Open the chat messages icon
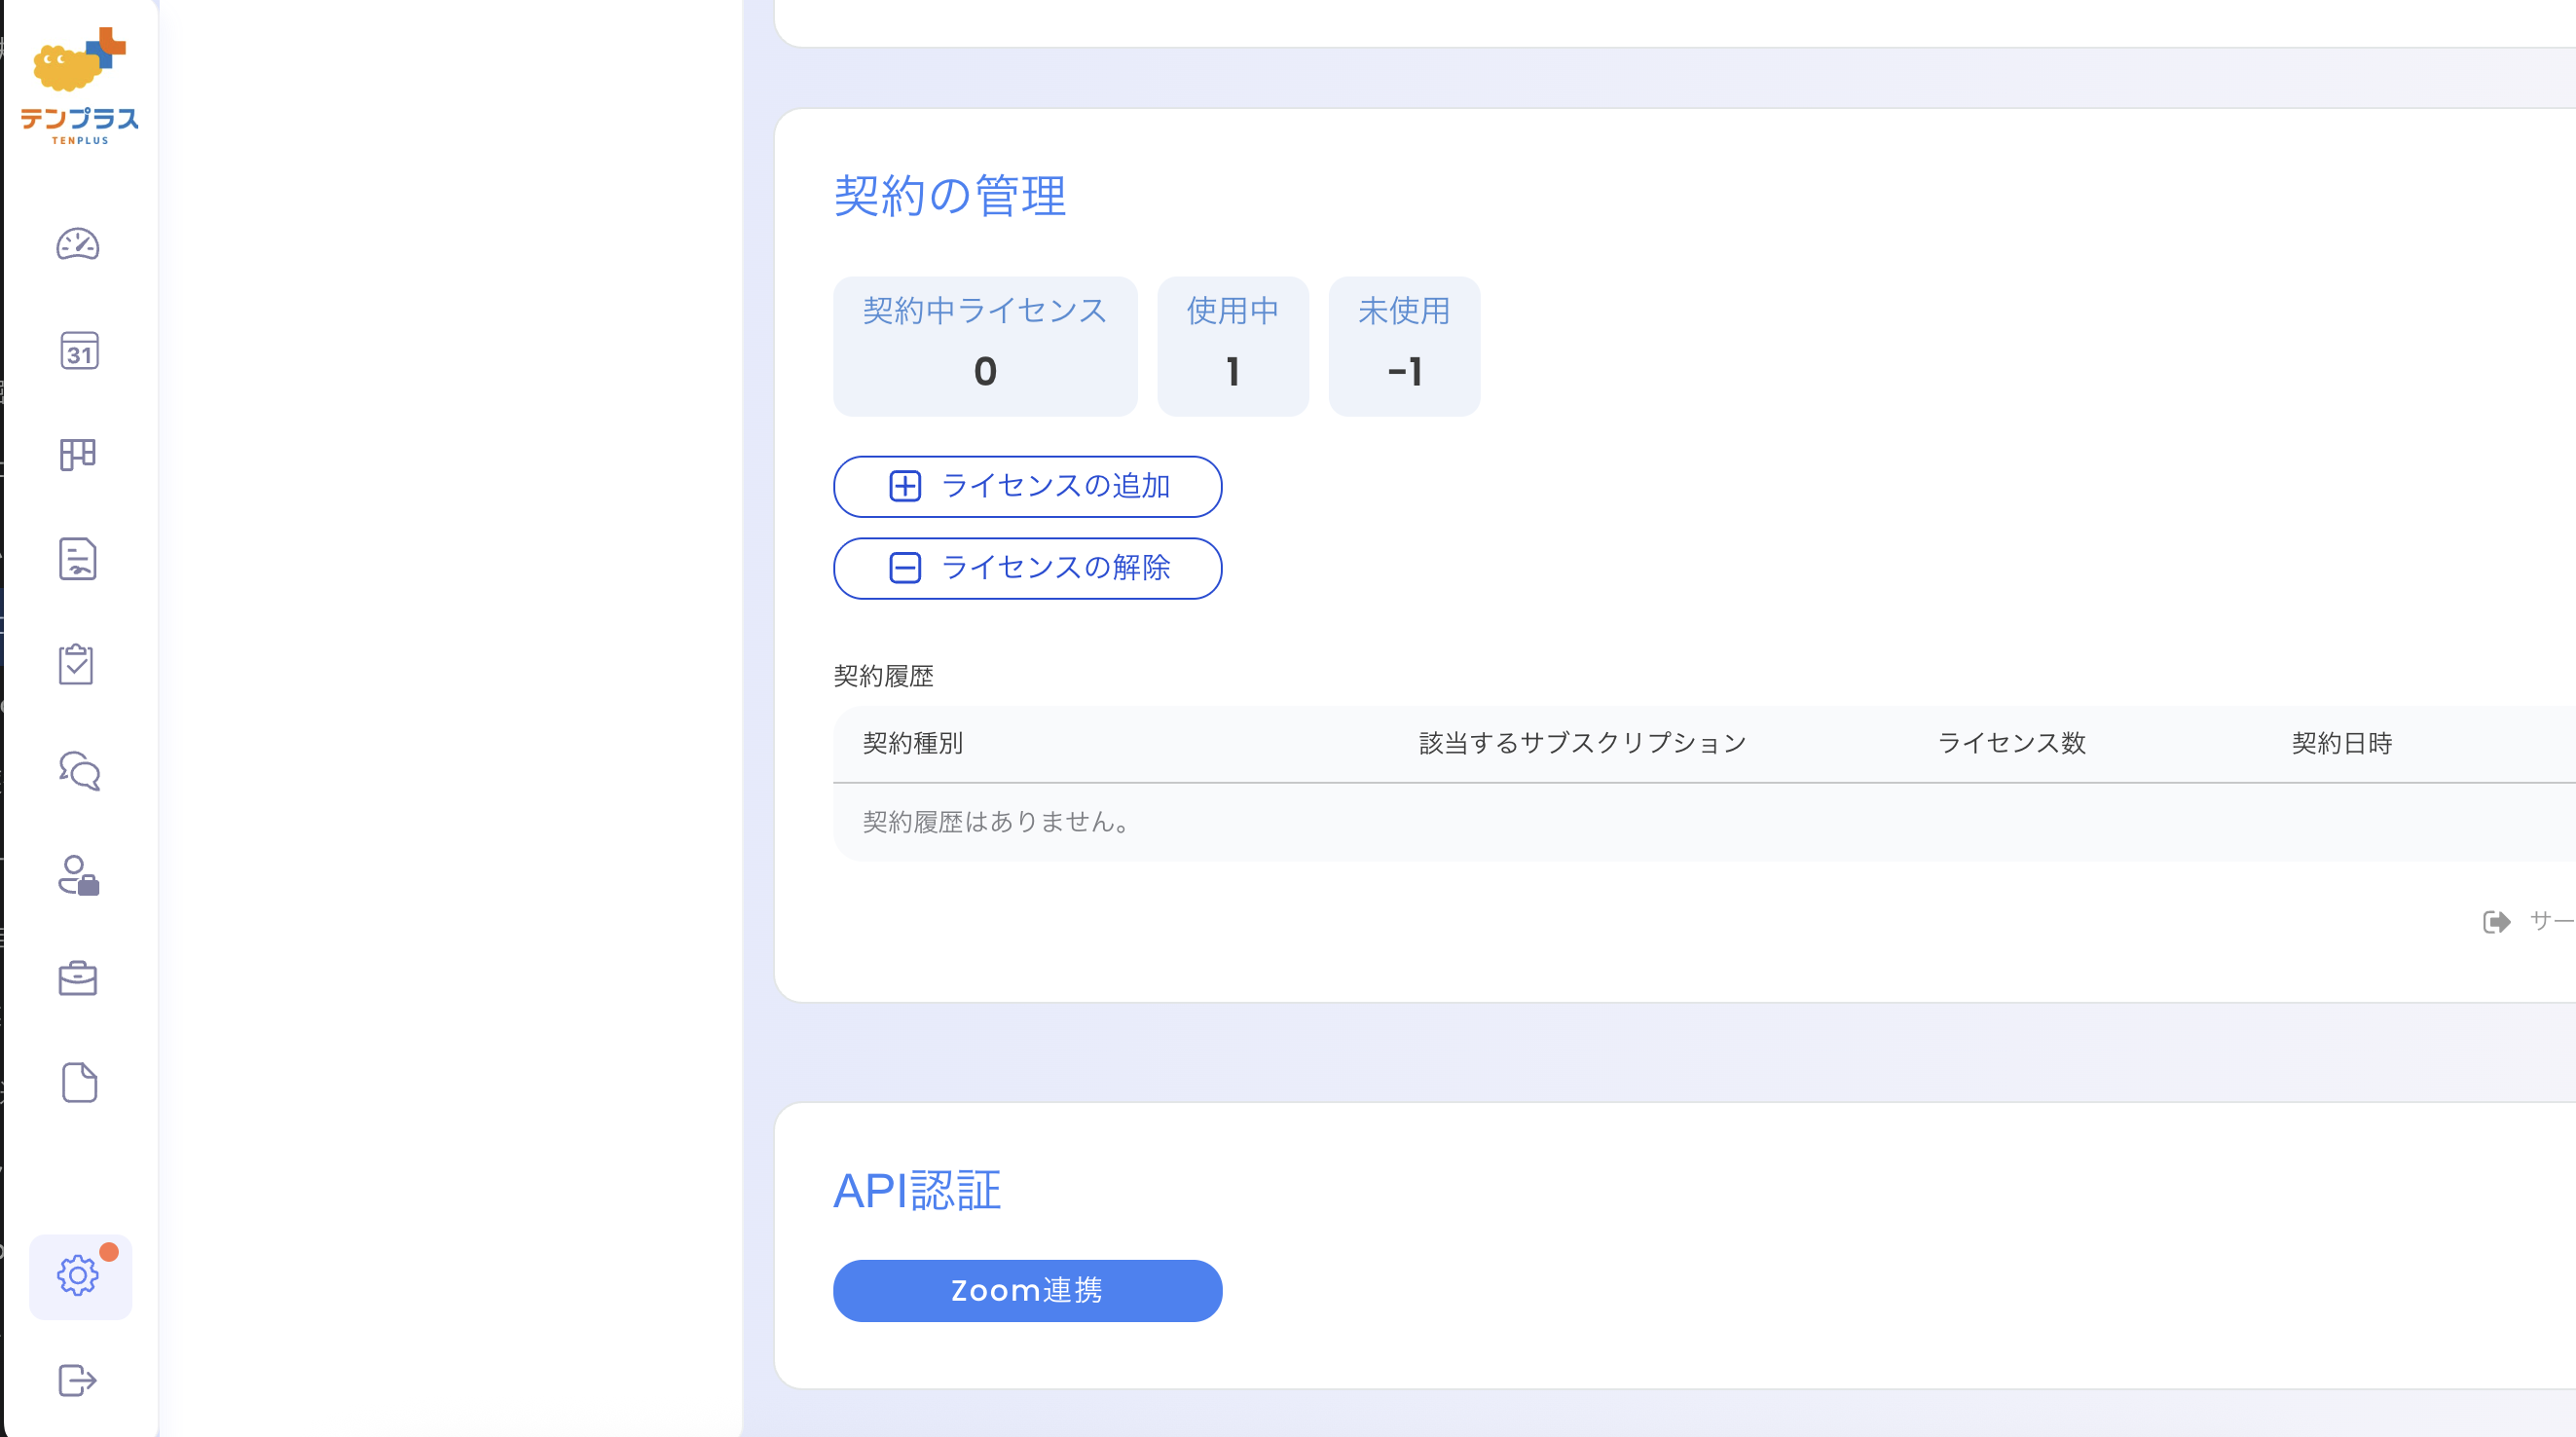This screenshot has height=1437, width=2576. click(x=79, y=770)
